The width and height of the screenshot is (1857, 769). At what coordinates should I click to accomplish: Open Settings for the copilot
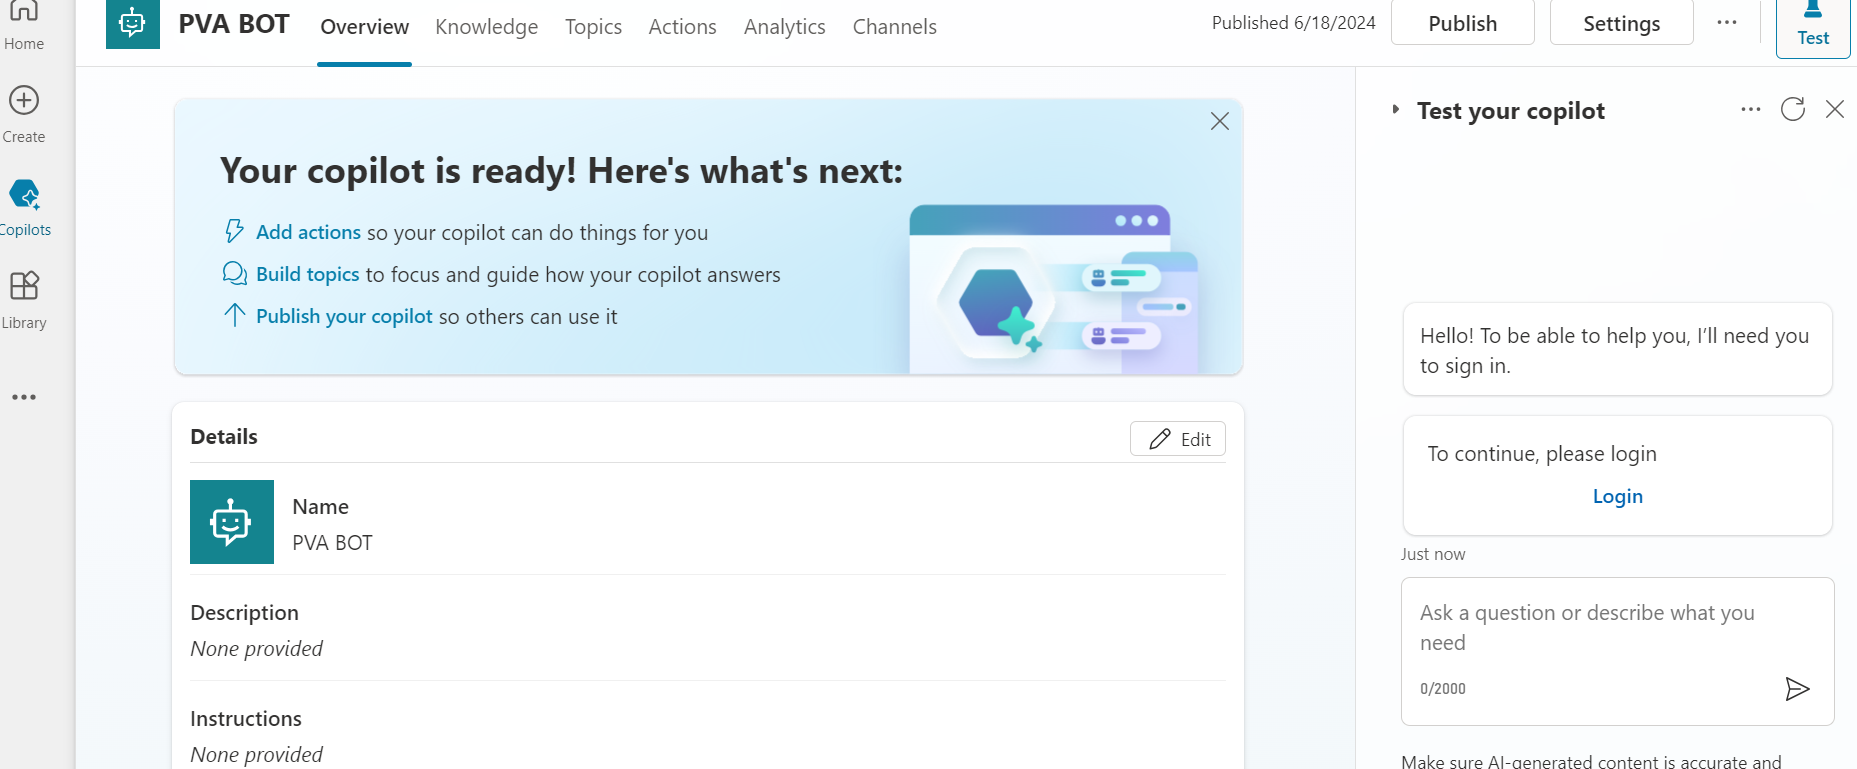pyautogui.click(x=1622, y=23)
